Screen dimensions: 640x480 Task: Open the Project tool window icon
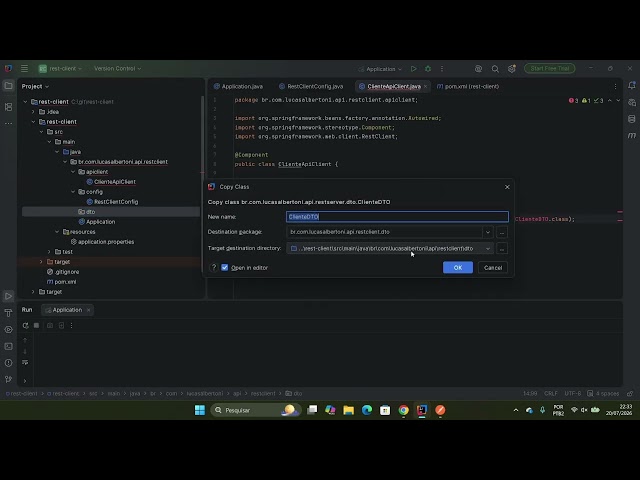(8, 86)
